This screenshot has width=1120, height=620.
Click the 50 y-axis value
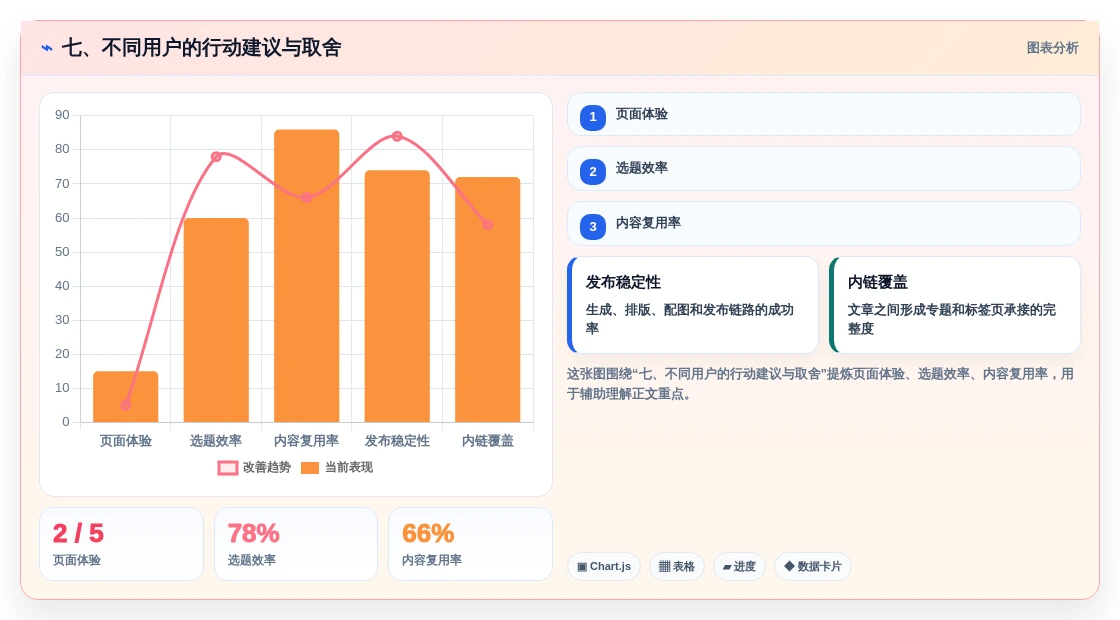(x=62, y=251)
